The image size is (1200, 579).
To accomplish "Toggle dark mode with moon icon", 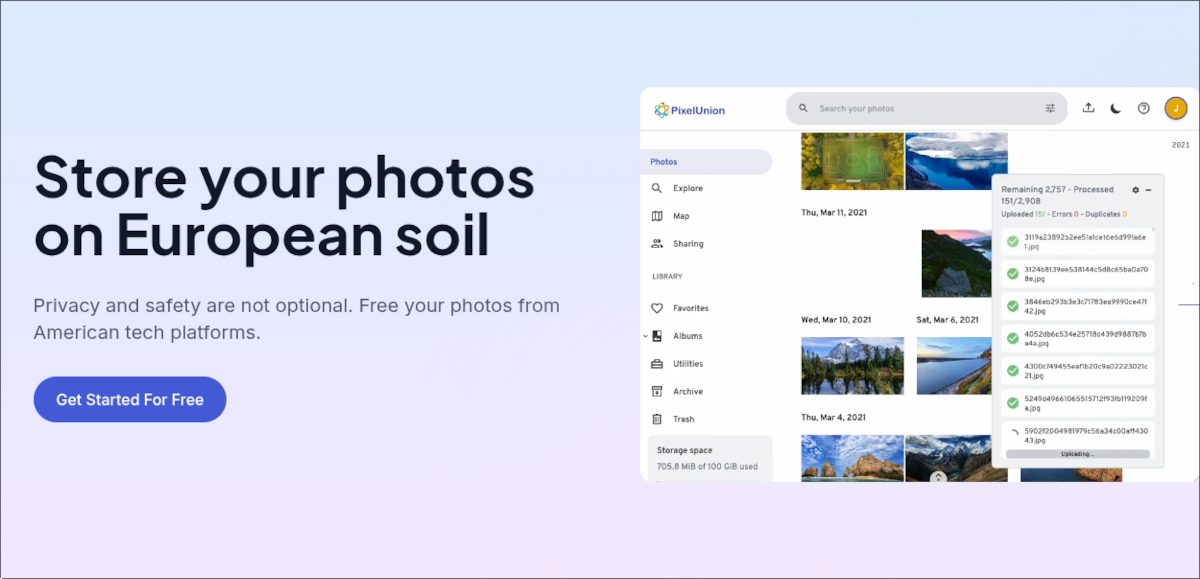I will point(1116,108).
